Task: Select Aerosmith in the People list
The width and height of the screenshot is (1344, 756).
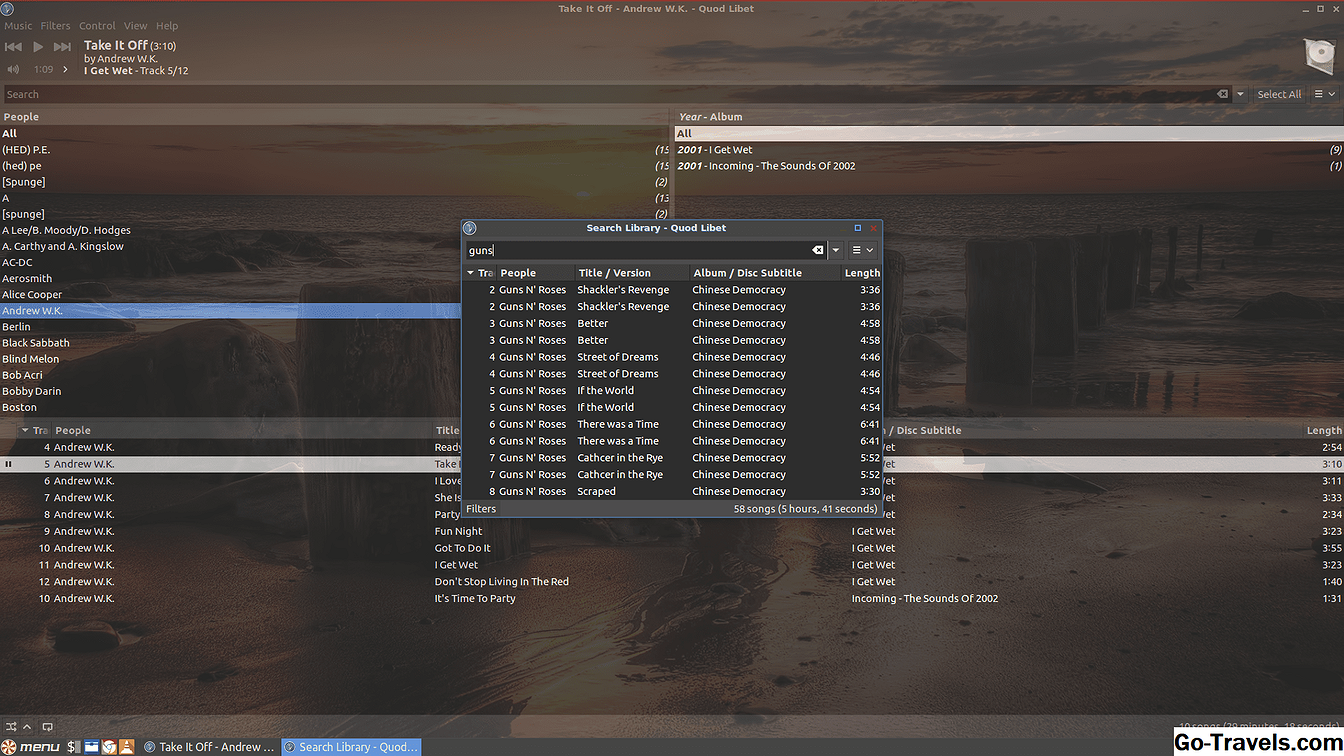Action: [27, 279]
